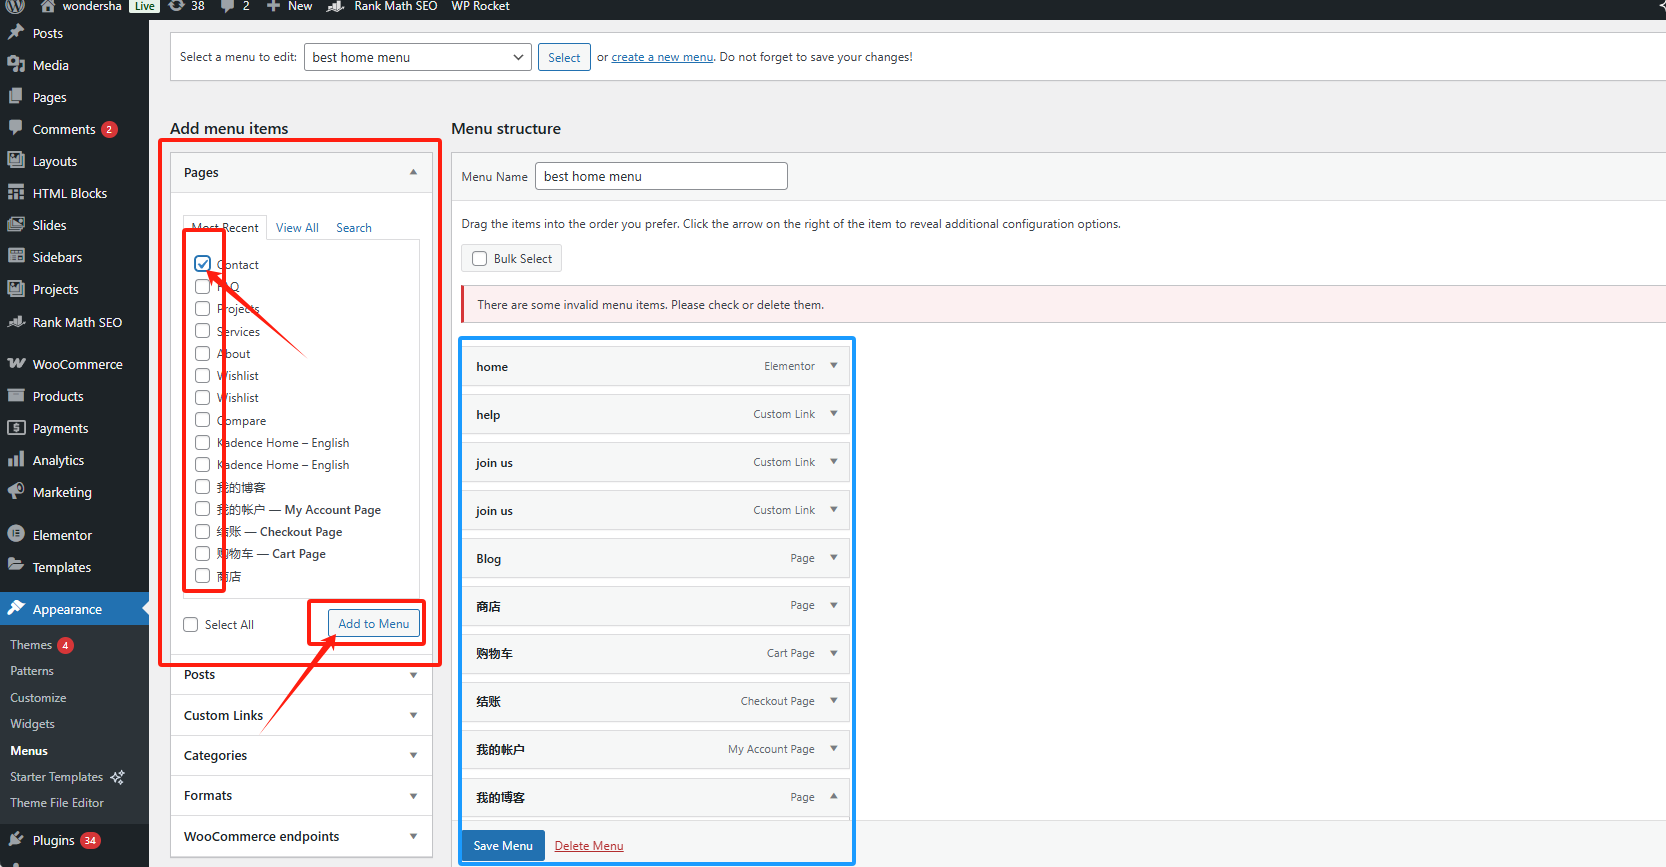Open Comments via its speech bubble icon
The image size is (1666, 867).
pos(16,129)
